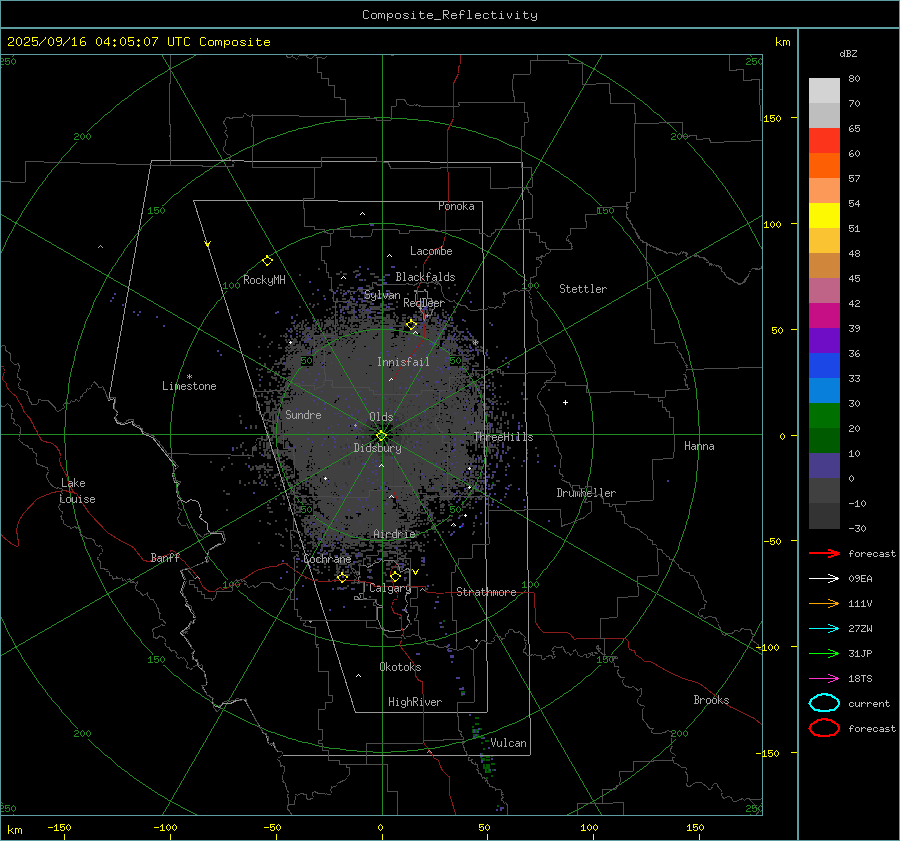Click the Sylvan label on map
This screenshot has height=841, width=900.
382,295
